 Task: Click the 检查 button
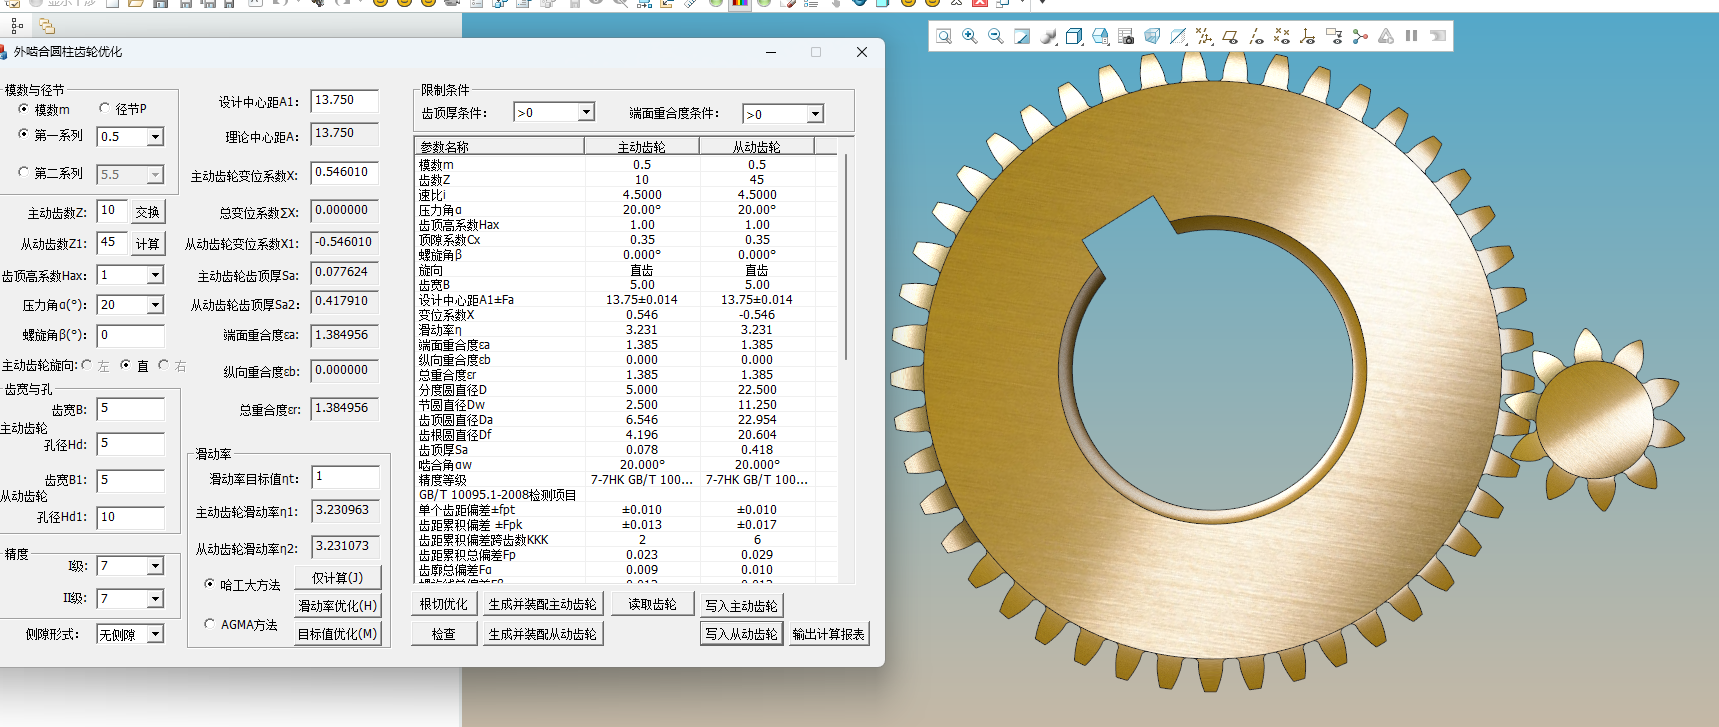443,634
